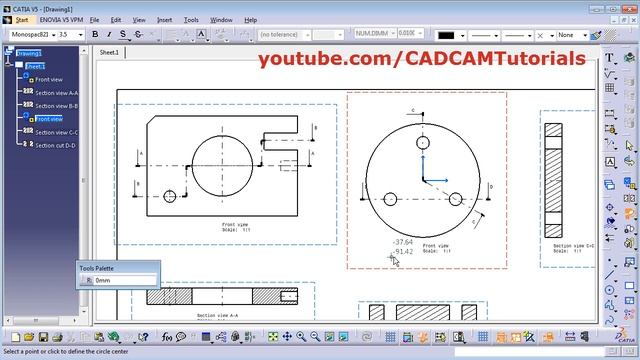Viewport: 640px width, 360px height.
Task: Switch to the Sheet.1 tab
Action: [109, 52]
